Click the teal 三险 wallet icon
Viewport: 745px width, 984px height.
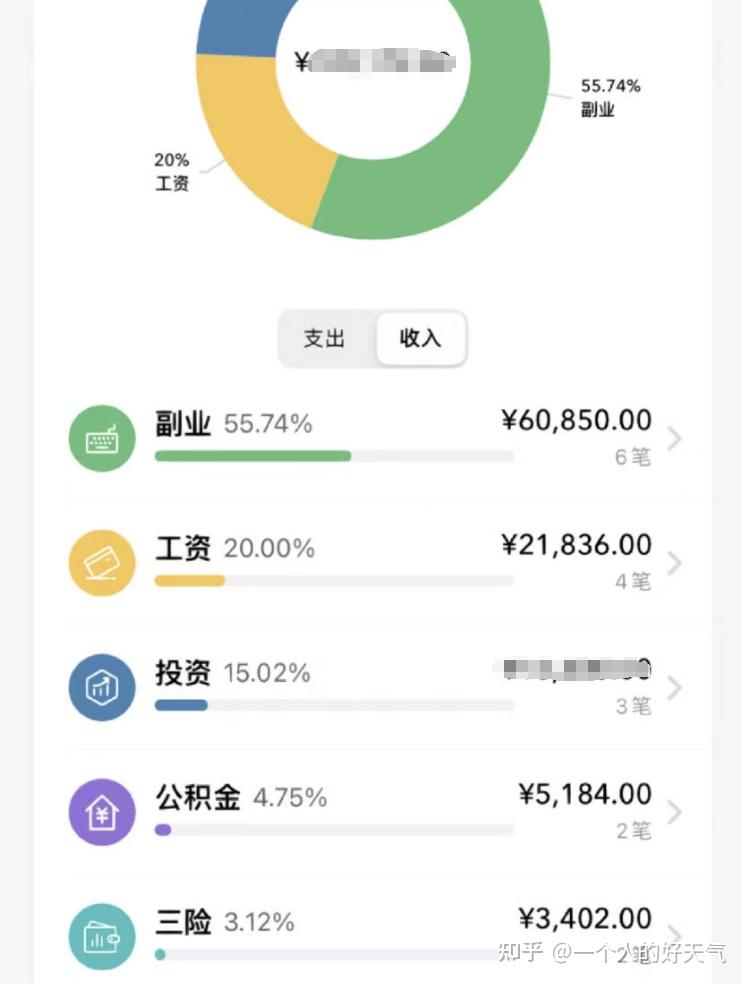(x=102, y=936)
